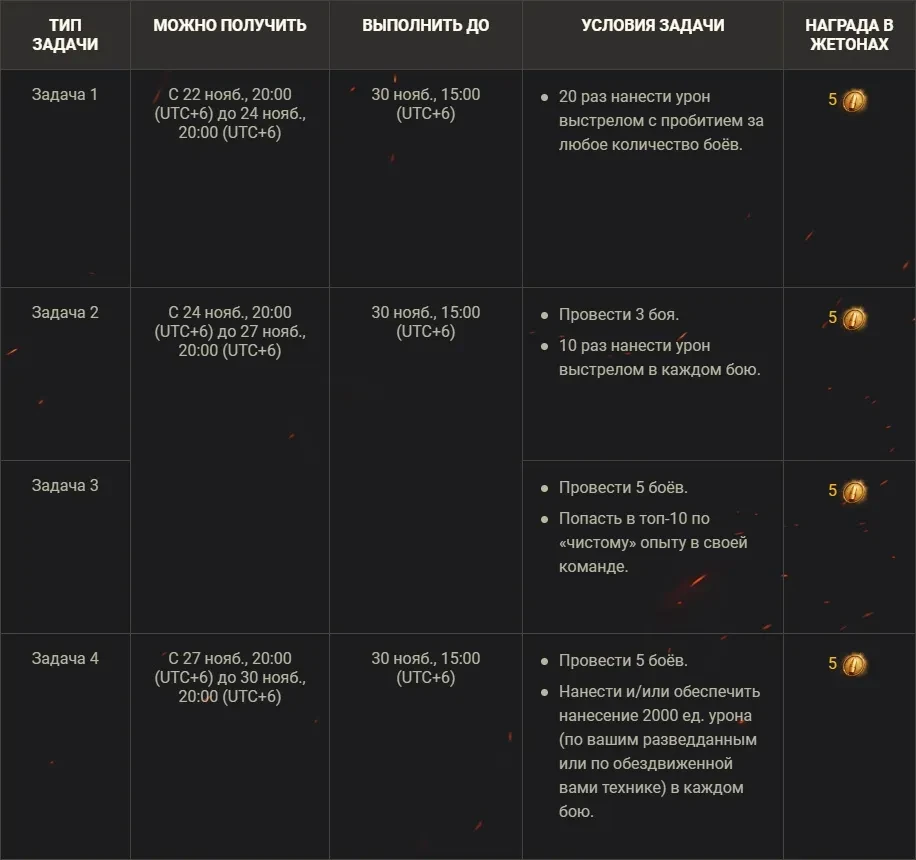Select the 'Задача 4' row label

coord(65,659)
